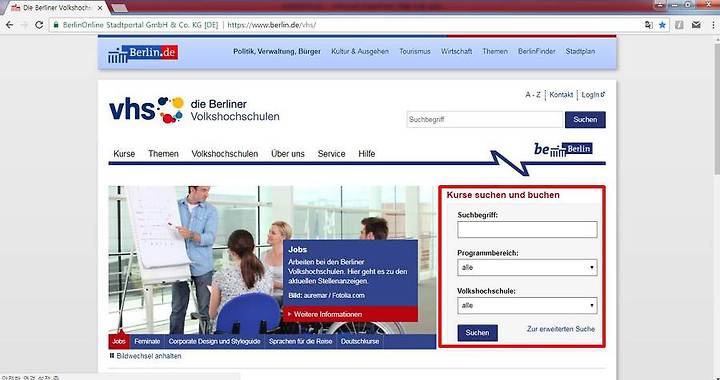Click the be Berlin logo
The height and width of the screenshot is (380, 720).
(x=563, y=149)
